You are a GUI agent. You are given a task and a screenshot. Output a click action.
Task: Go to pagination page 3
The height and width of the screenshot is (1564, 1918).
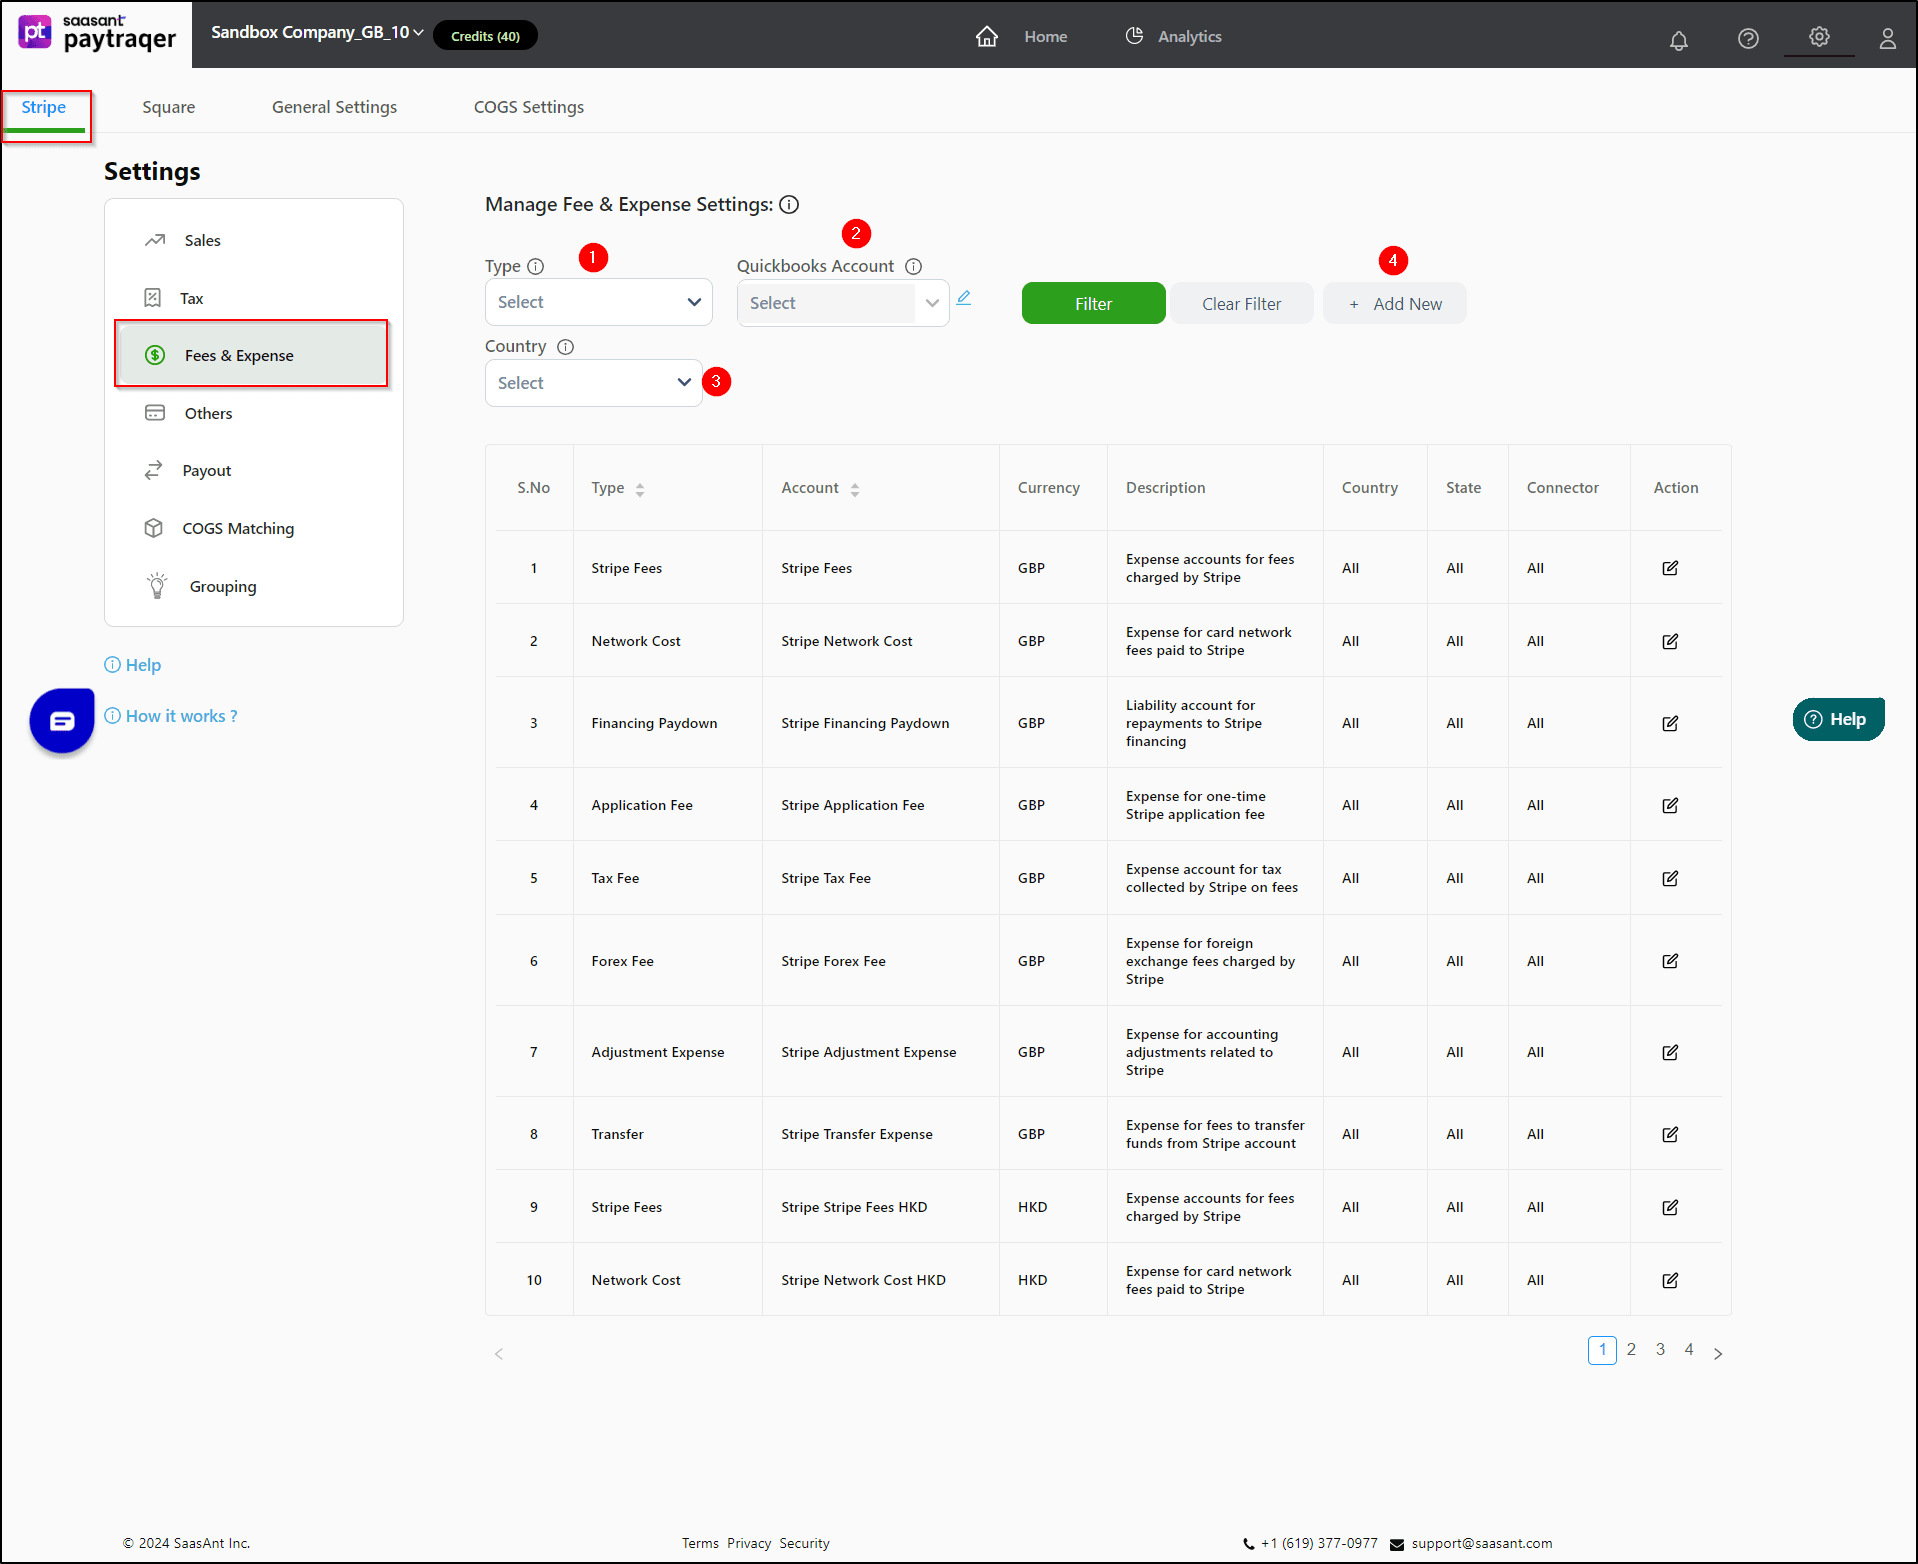[1660, 1350]
